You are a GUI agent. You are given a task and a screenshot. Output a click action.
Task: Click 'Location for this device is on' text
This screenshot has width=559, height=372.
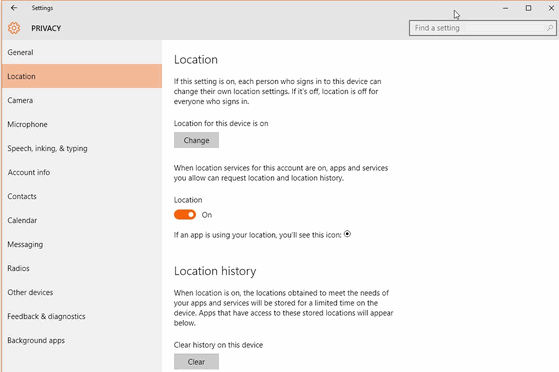click(x=221, y=123)
